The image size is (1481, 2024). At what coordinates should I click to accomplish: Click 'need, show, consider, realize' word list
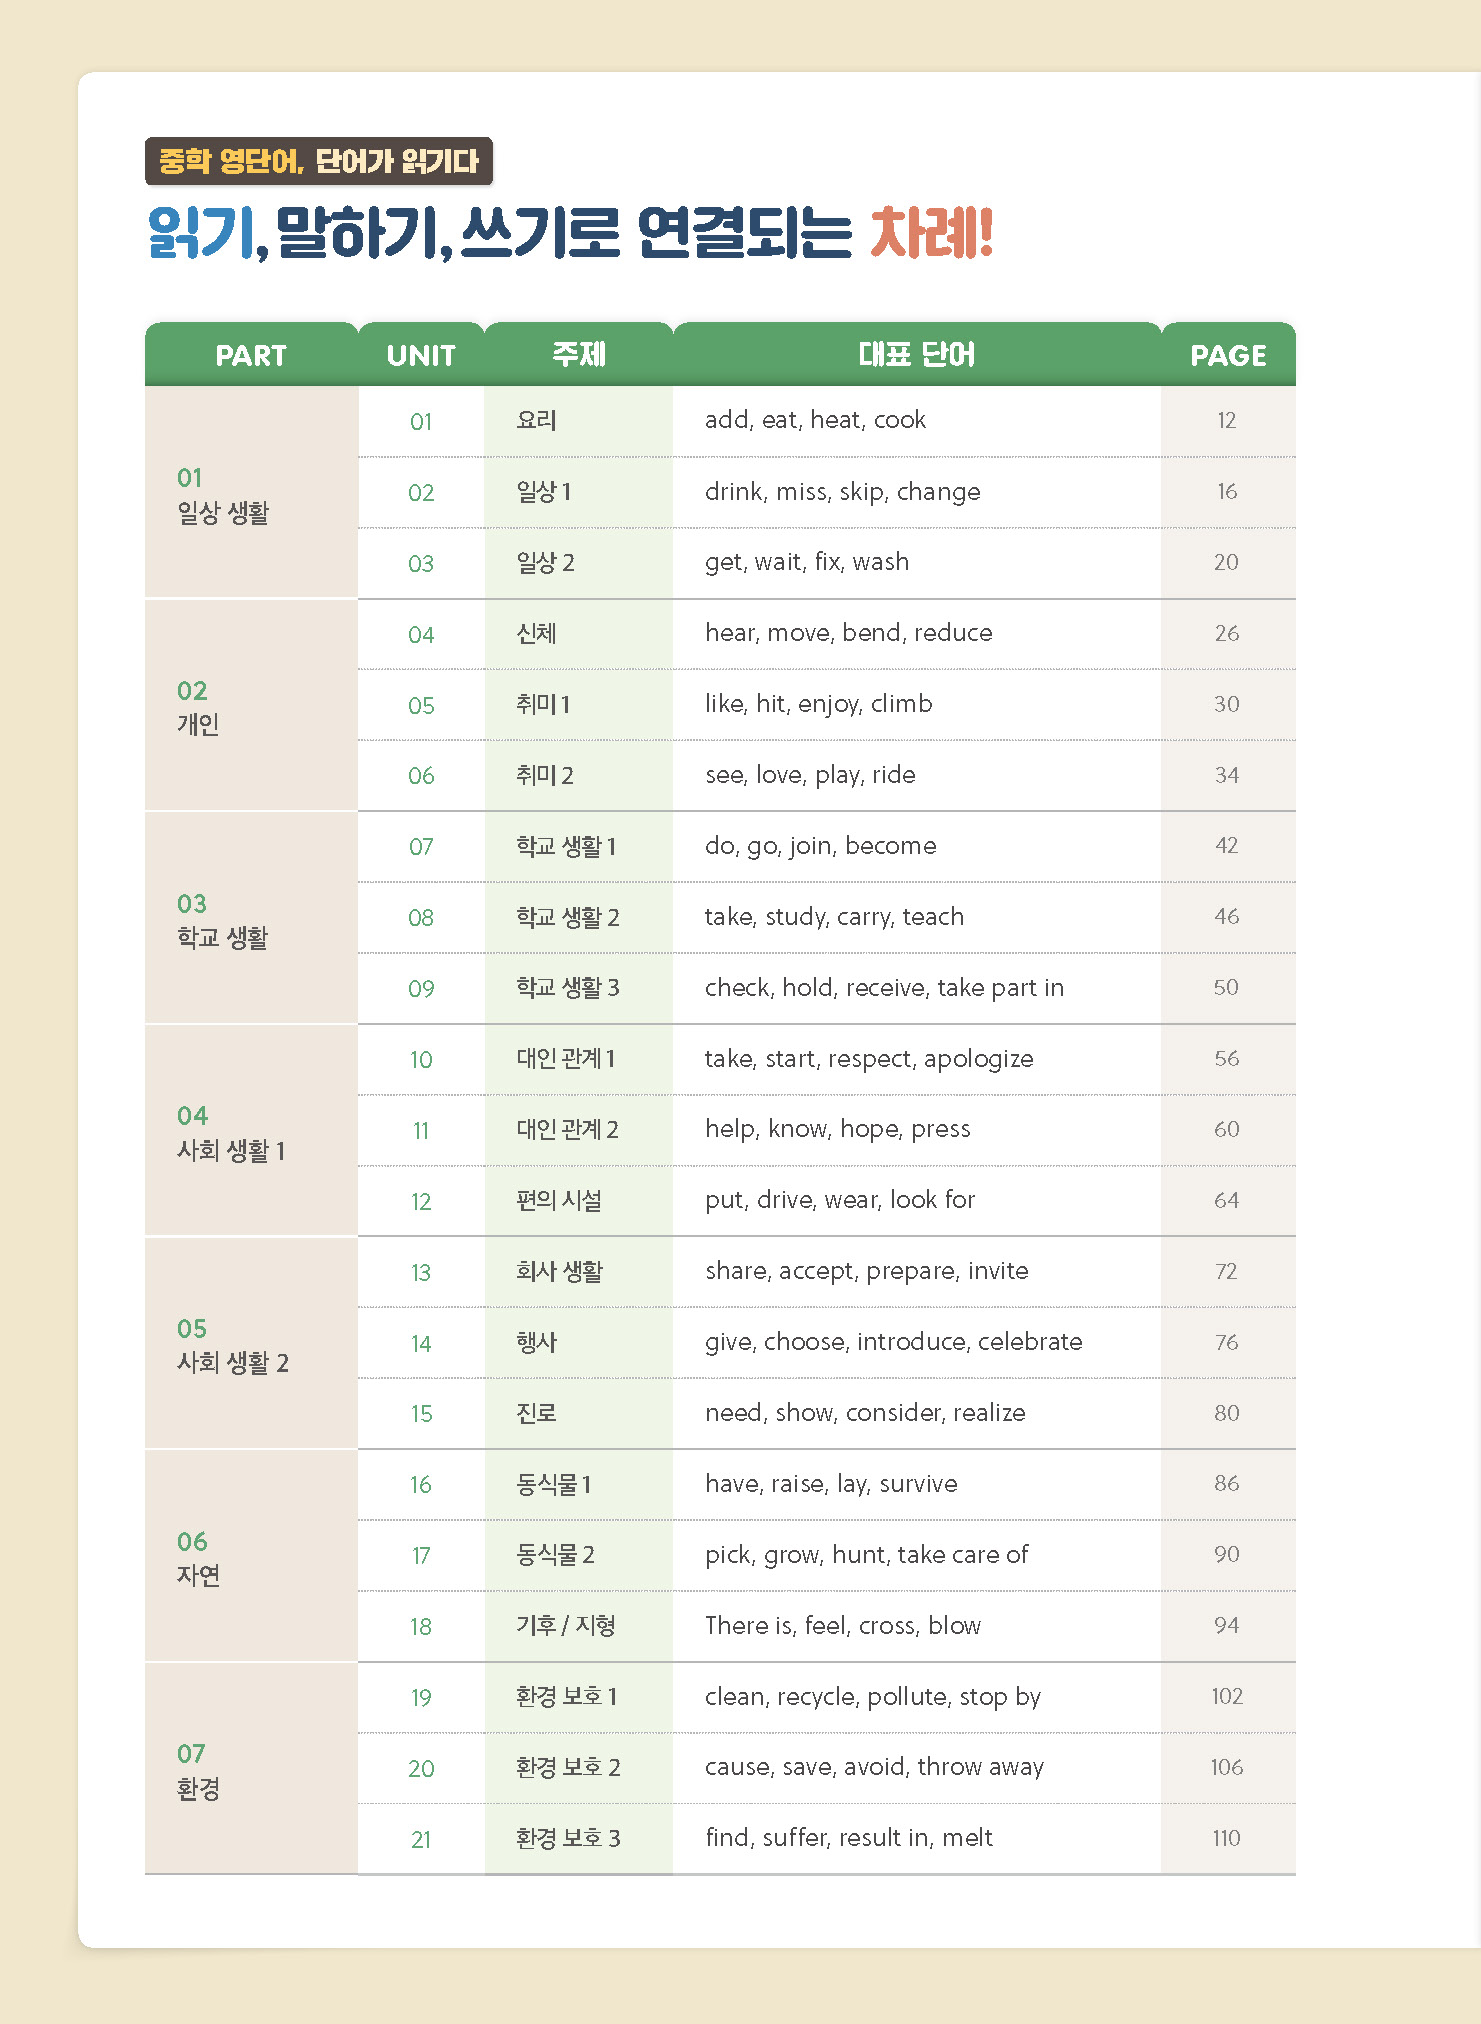(865, 1413)
